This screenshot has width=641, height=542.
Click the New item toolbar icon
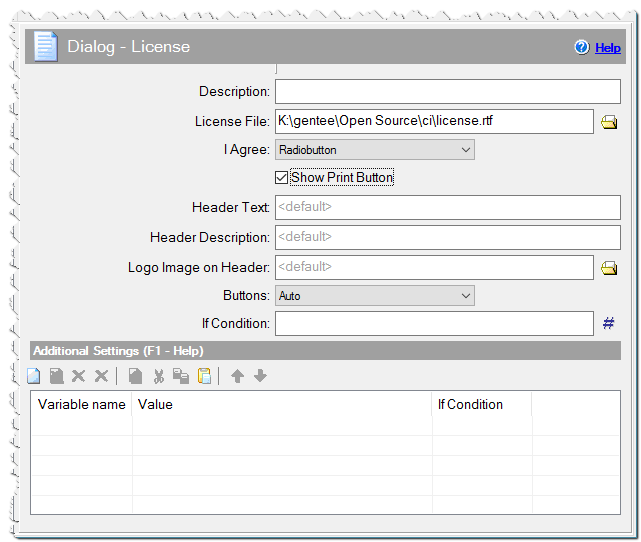pyautogui.click(x=34, y=376)
